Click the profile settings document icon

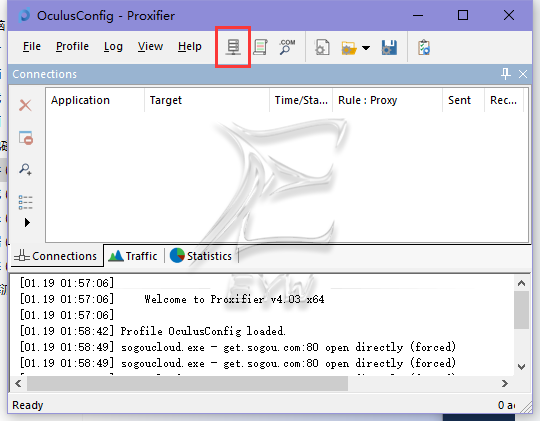[322, 47]
